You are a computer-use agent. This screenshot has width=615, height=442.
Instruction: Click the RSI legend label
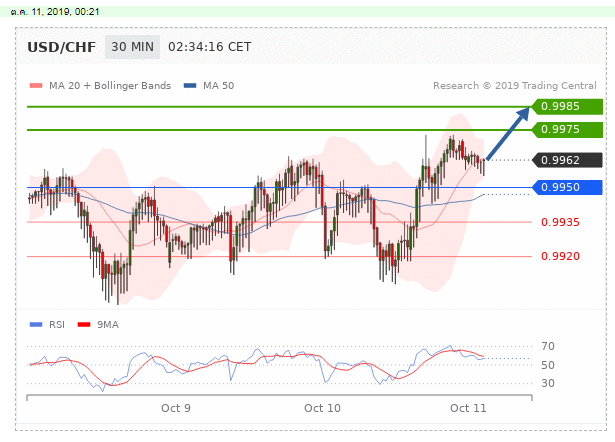coord(57,325)
